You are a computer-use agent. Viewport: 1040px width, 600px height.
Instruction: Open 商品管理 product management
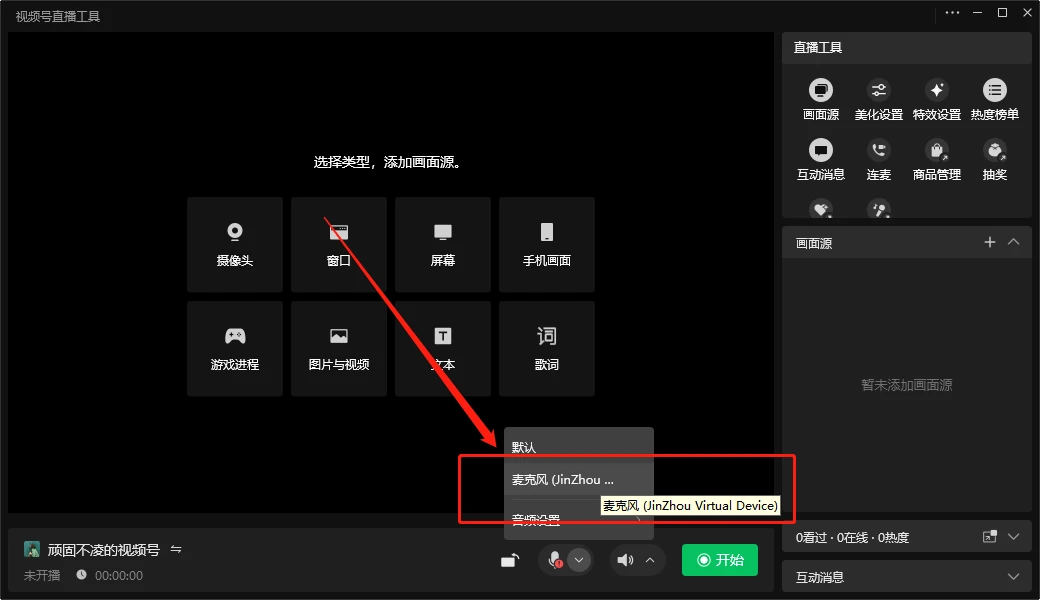(935, 158)
